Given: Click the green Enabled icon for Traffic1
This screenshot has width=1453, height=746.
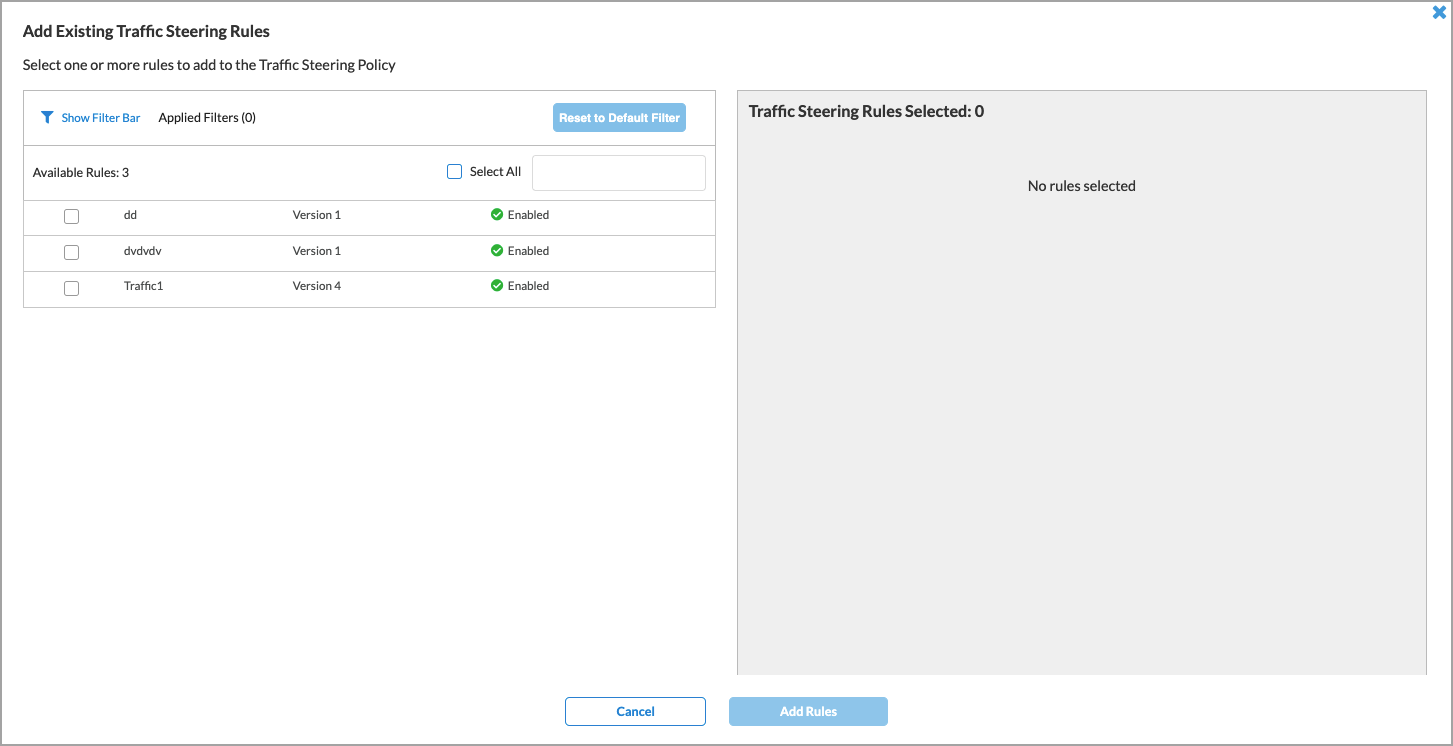Looking at the screenshot, I should (x=497, y=285).
